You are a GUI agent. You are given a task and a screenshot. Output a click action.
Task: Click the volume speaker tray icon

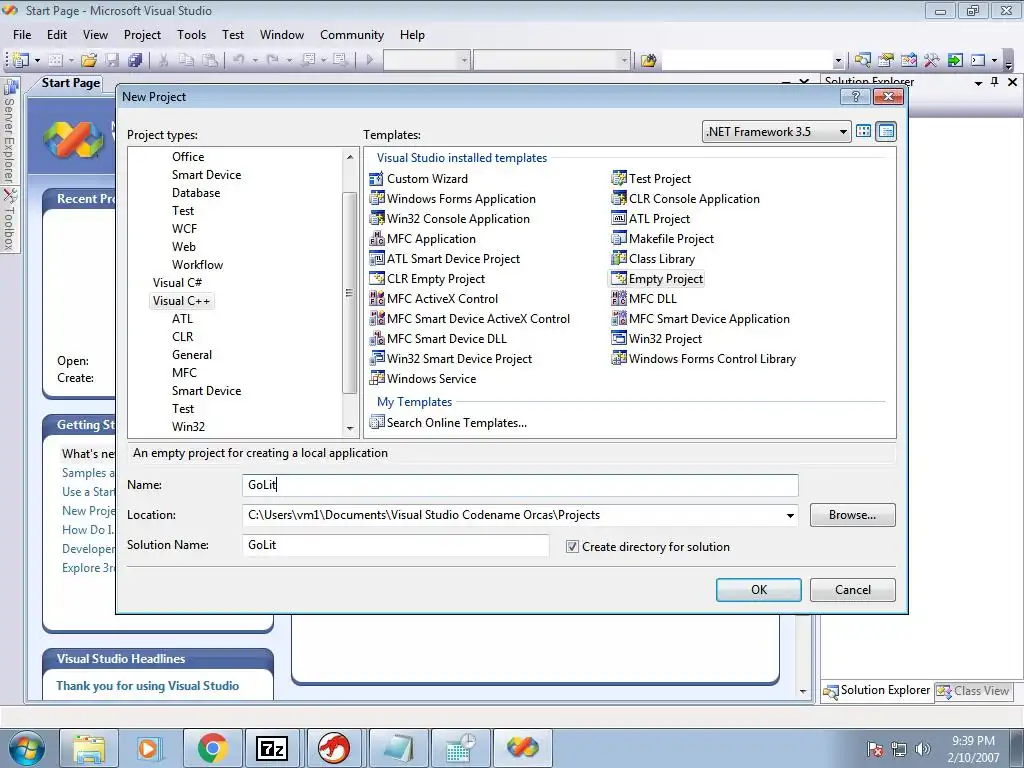point(923,749)
